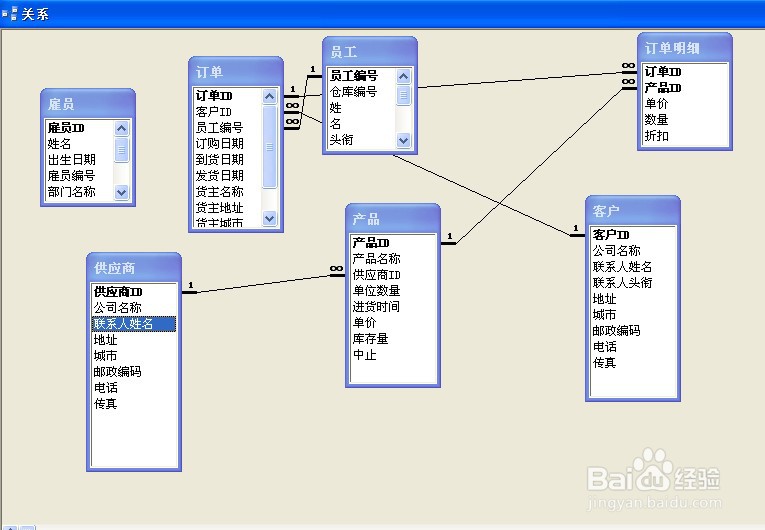The image size is (765, 530).
Task: Select 订单ID field in 订单明细 table
Action: (x=684, y=72)
